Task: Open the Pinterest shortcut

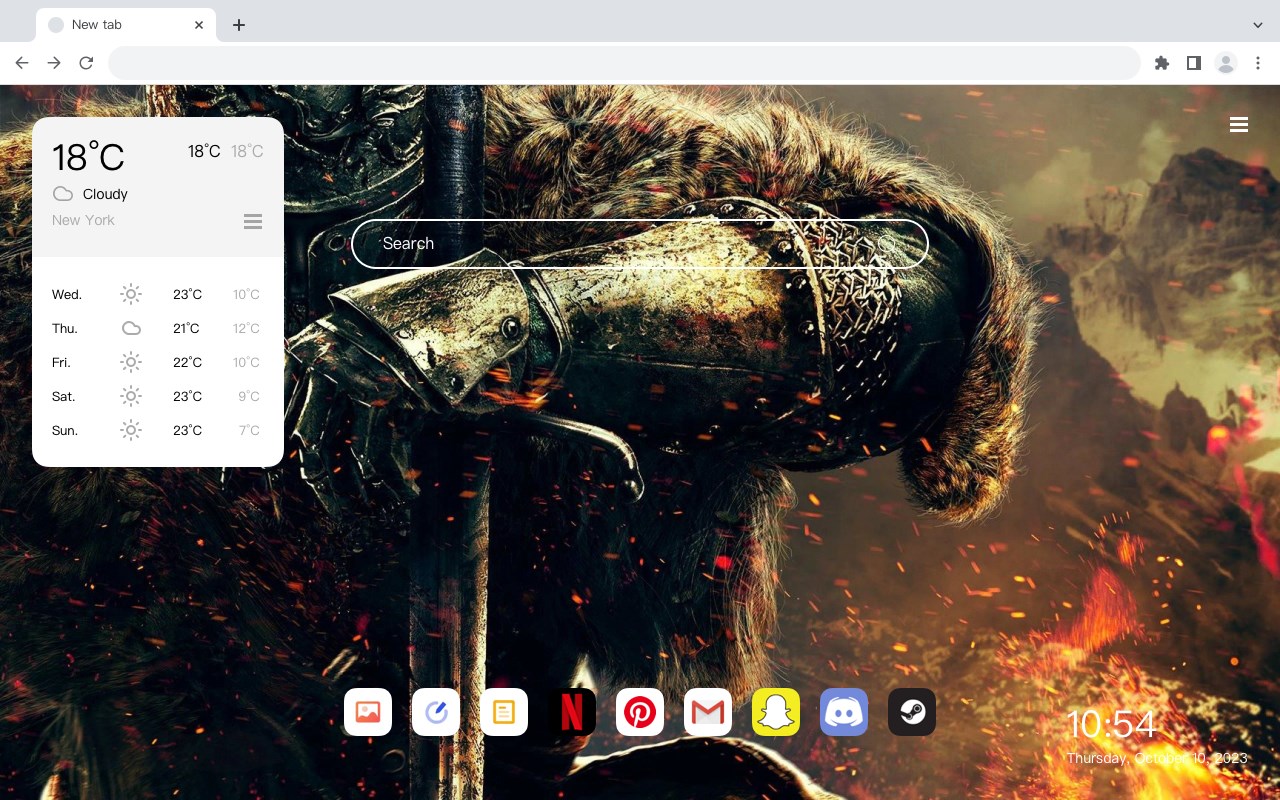Action: coord(640,712)
